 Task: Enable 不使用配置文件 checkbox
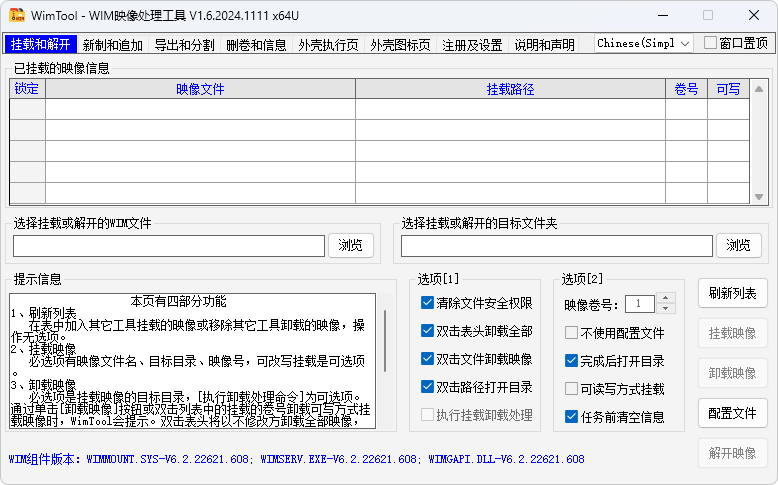[615, 333]
